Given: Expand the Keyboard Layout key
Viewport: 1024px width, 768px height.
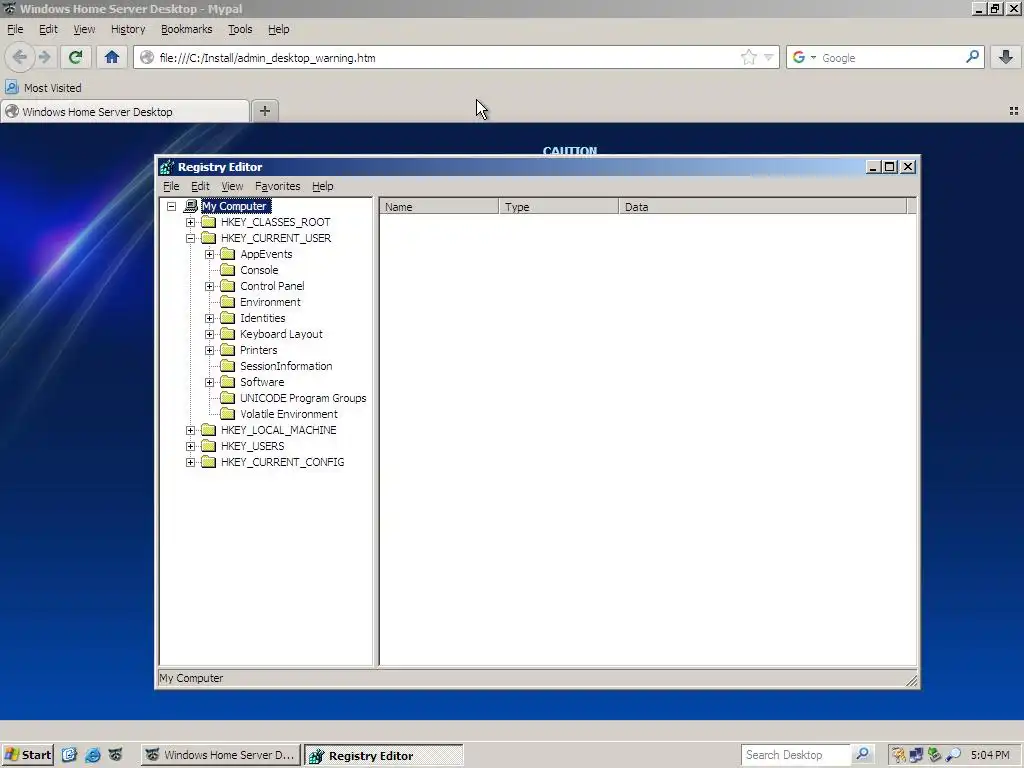Looking at the screenshot, I should click(x=210, y=334).
